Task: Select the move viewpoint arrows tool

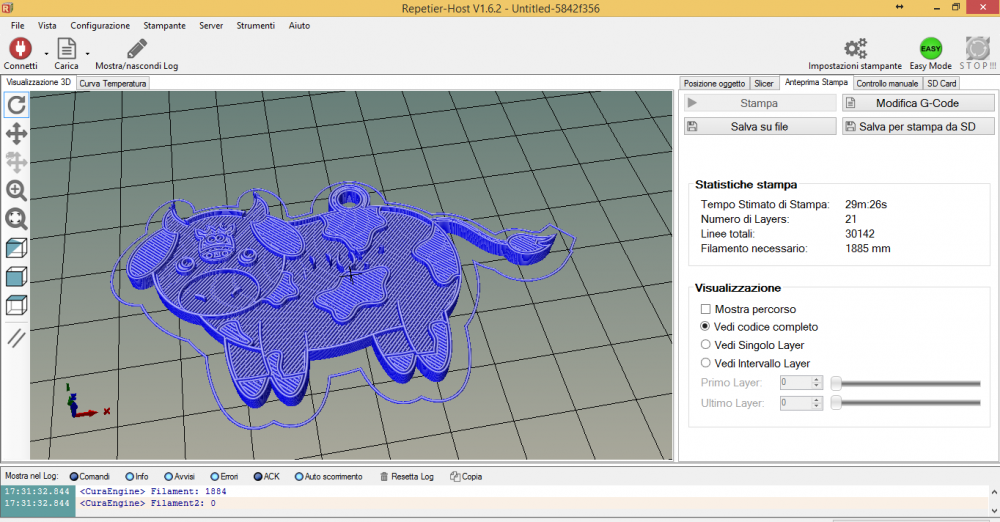Action: pyautogui.click(x=17, y=133)
